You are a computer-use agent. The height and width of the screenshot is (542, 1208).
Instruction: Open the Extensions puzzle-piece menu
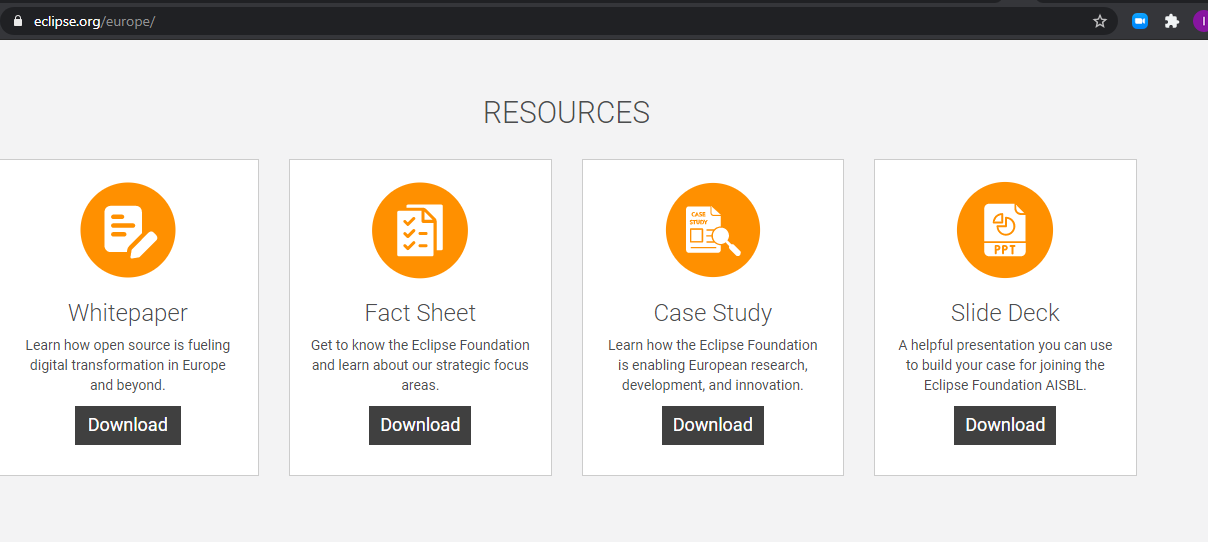[1172, 21]
